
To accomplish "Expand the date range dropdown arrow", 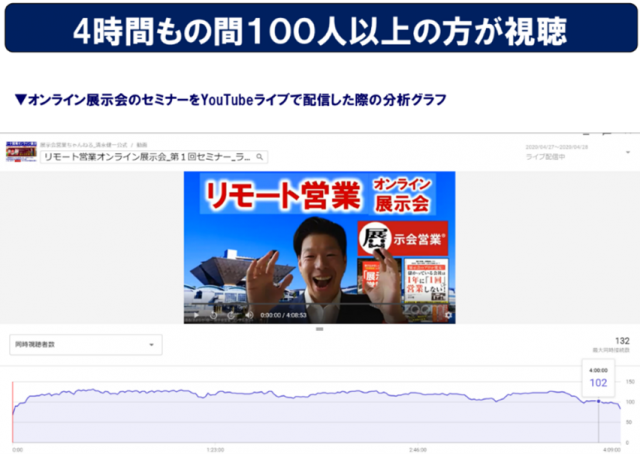I will coord(628,152).
